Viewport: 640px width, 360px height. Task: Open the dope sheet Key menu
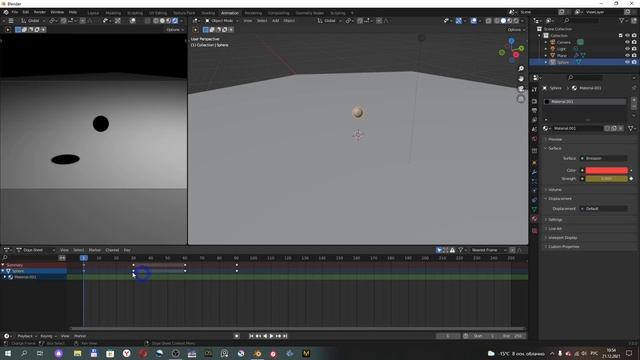pos(127,250)
